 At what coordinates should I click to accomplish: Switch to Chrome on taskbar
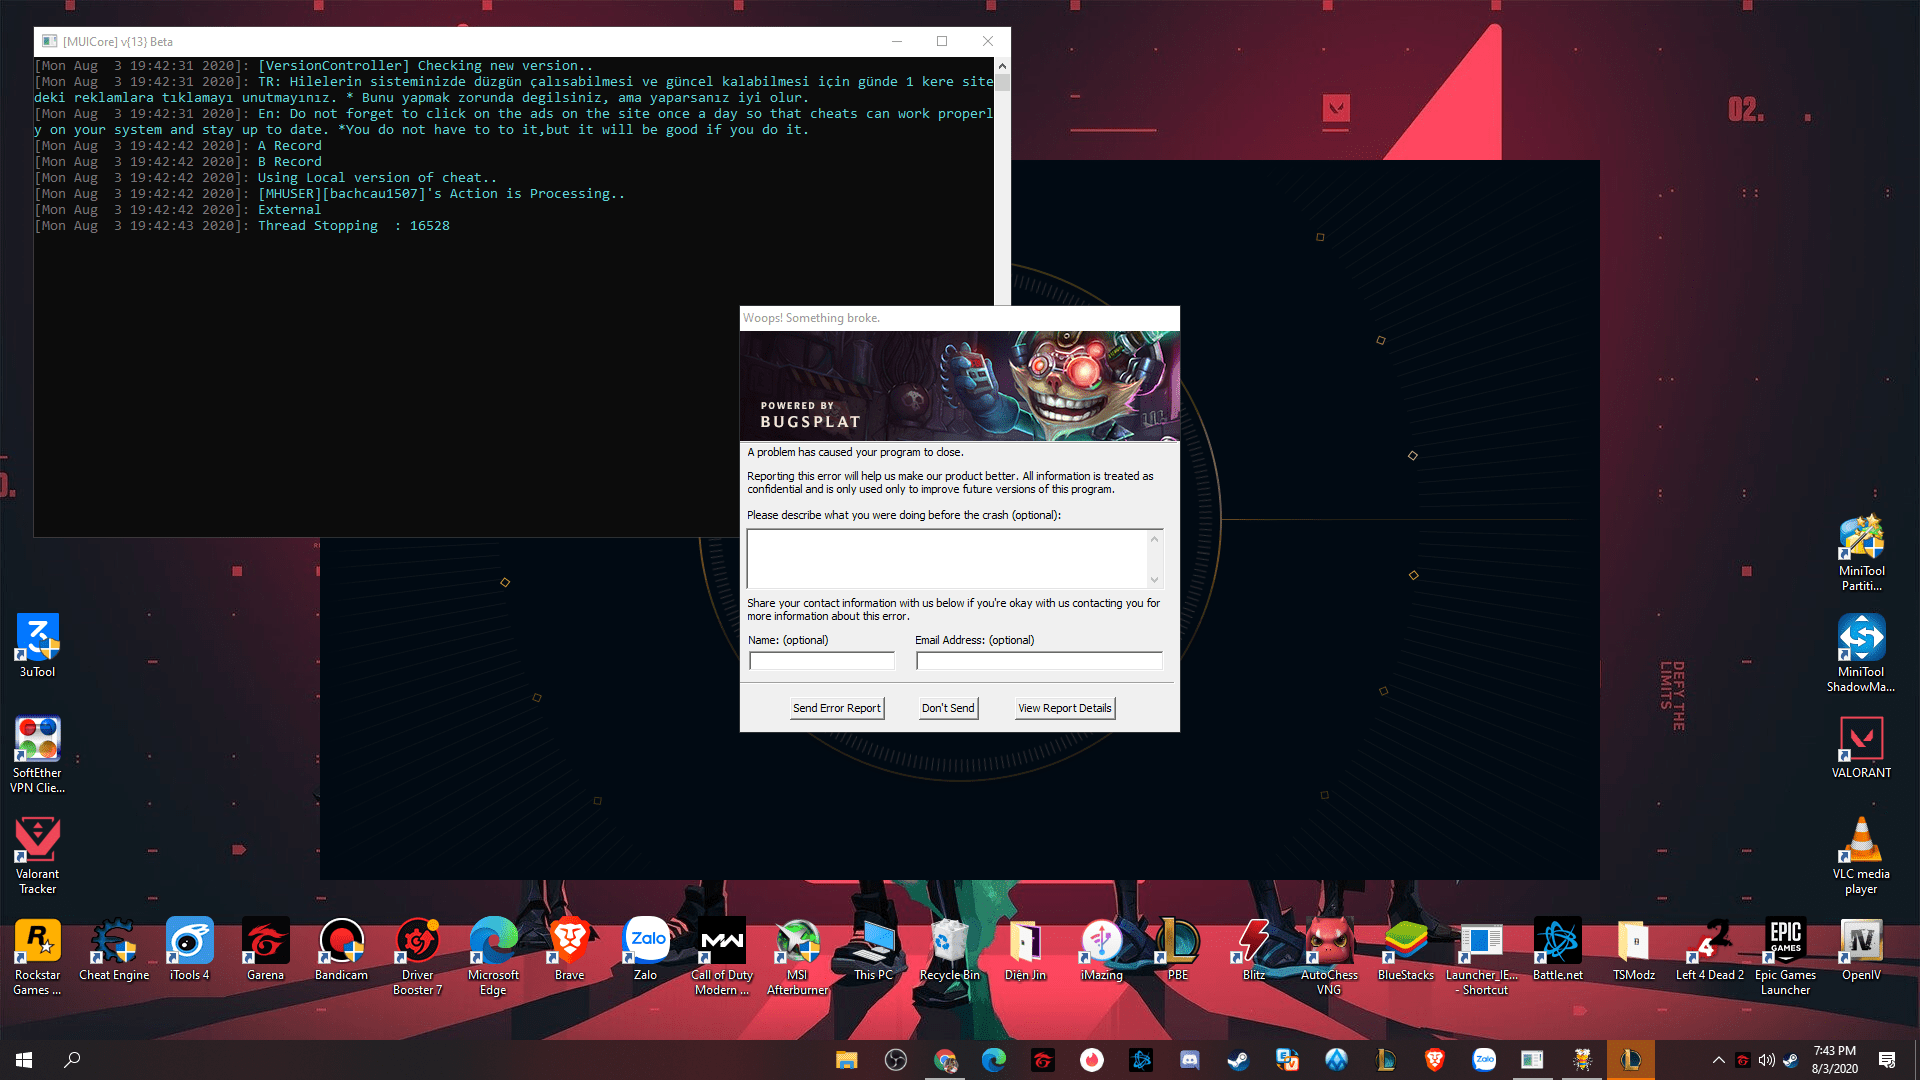pyautogui.click(x=945, y=1060)
